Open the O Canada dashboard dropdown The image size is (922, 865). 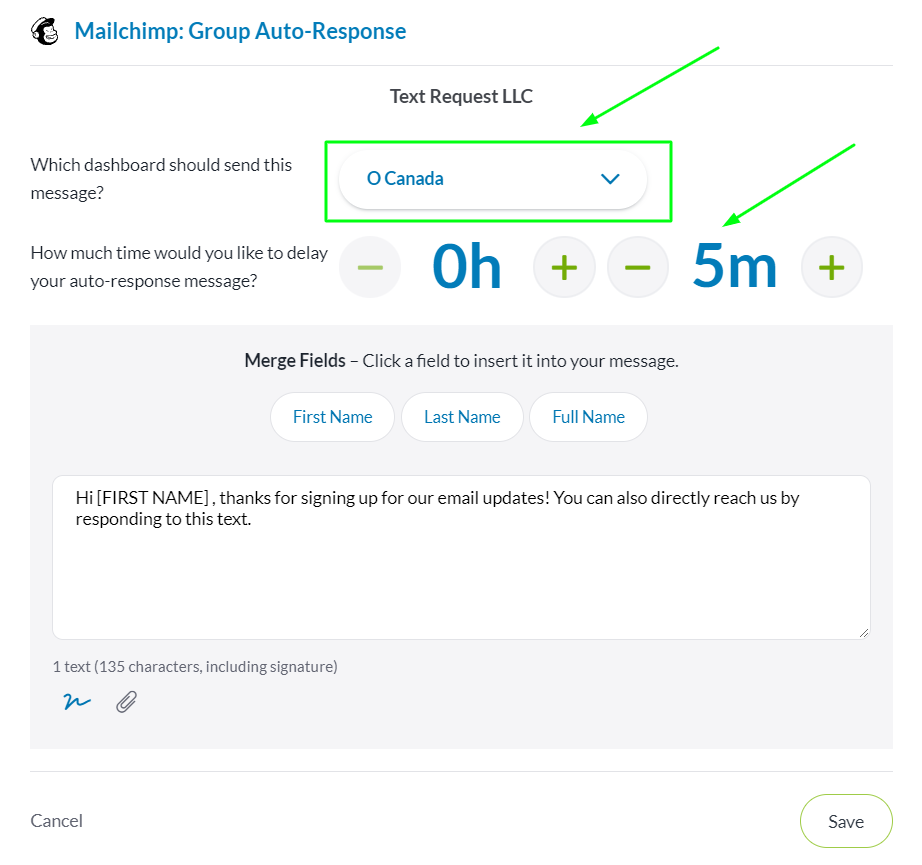(493, 179)
